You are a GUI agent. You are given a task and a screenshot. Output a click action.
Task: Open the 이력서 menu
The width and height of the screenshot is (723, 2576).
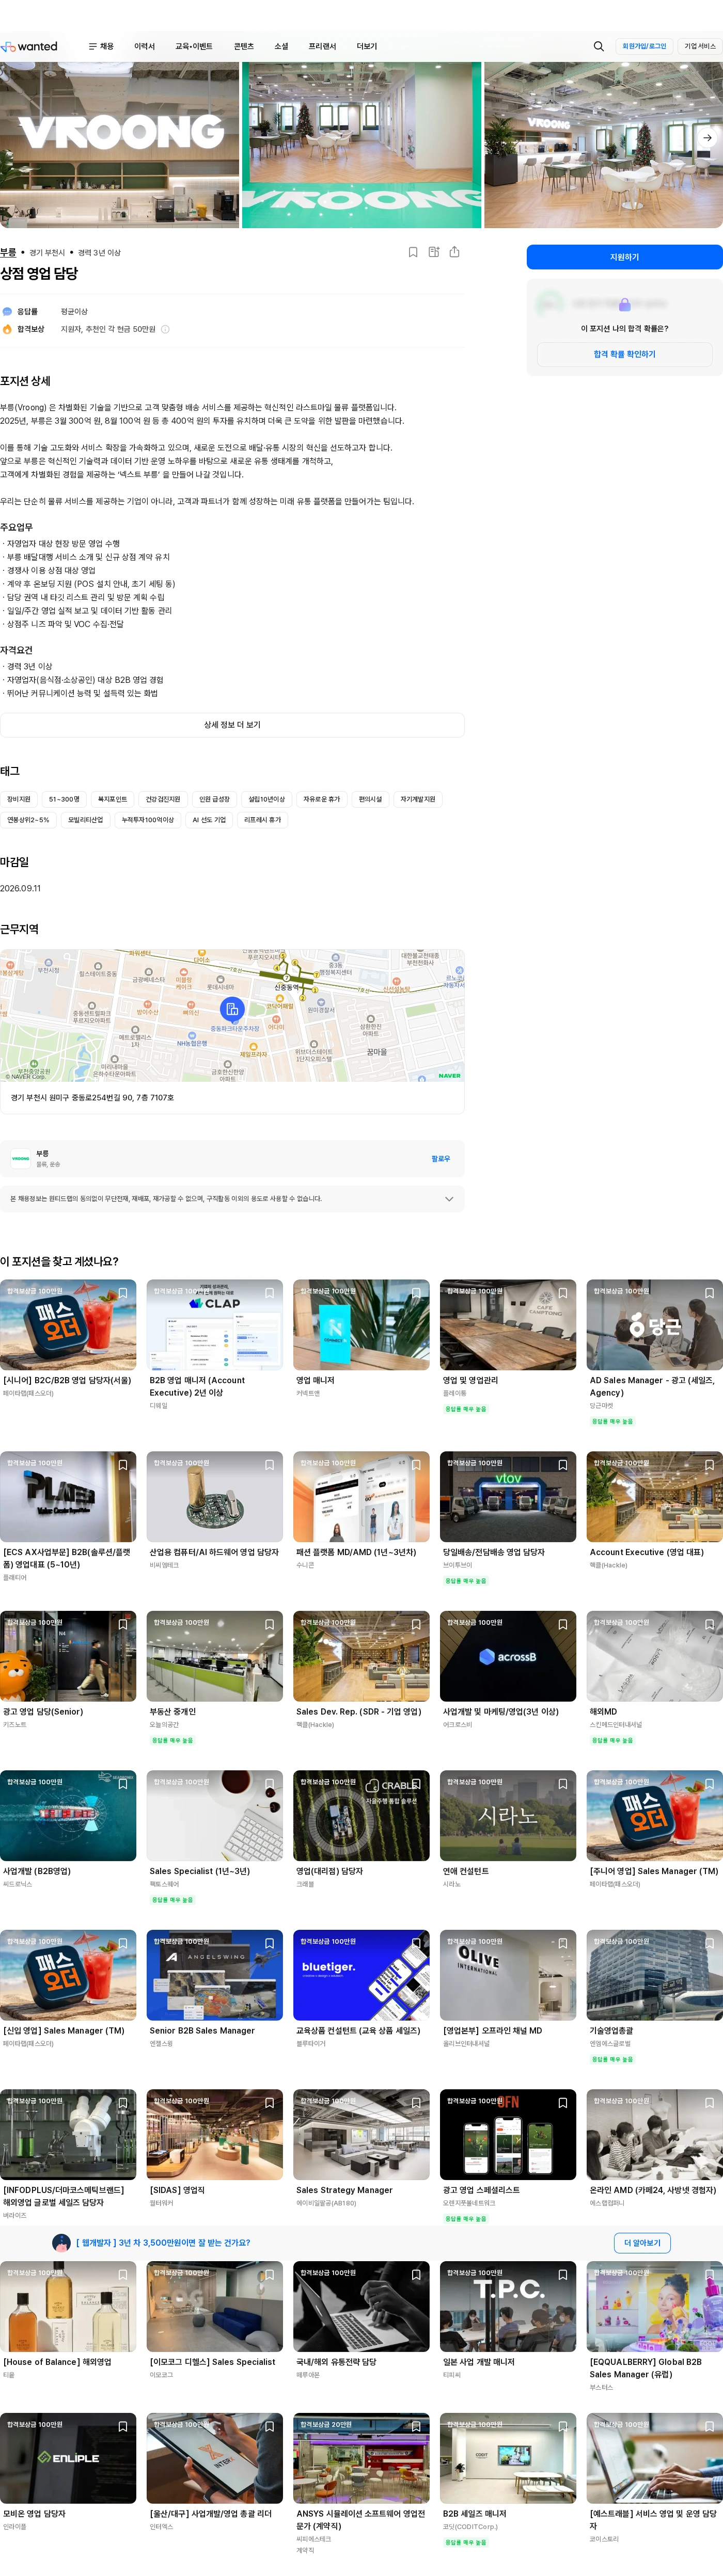point(145,46)
